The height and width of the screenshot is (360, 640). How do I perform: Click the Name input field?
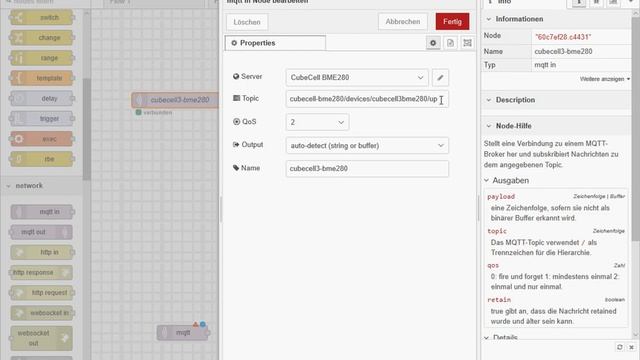[x=367, y=169]
